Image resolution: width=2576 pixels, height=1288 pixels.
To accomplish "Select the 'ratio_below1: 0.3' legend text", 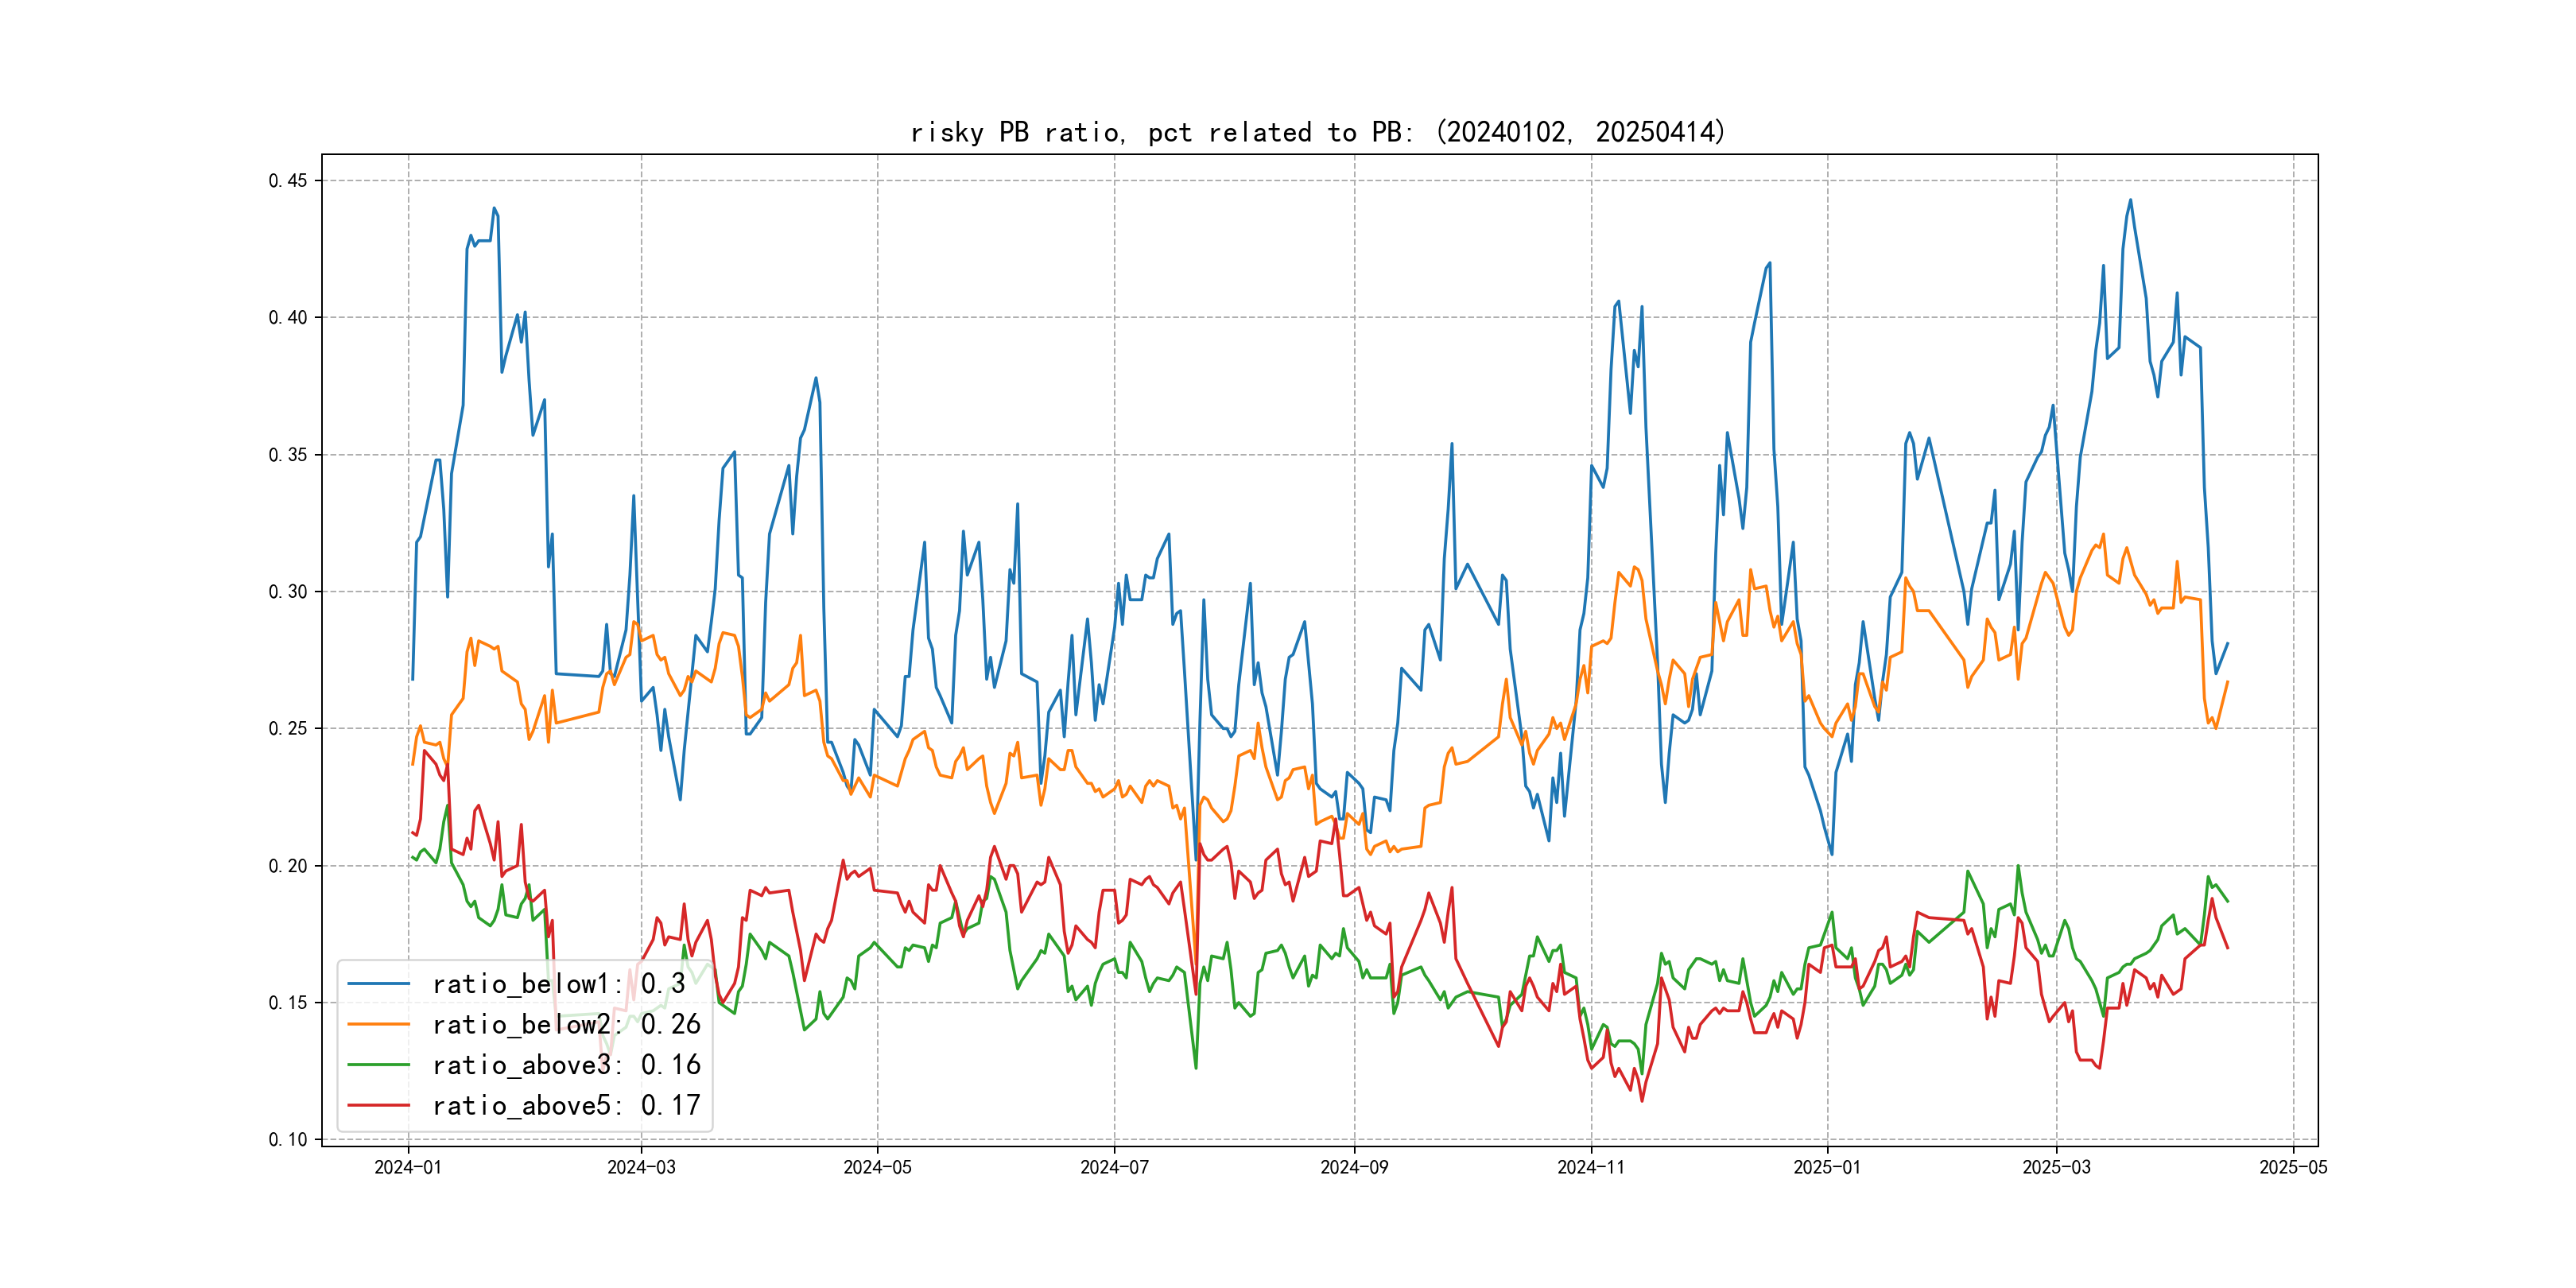I will (558, 984).
